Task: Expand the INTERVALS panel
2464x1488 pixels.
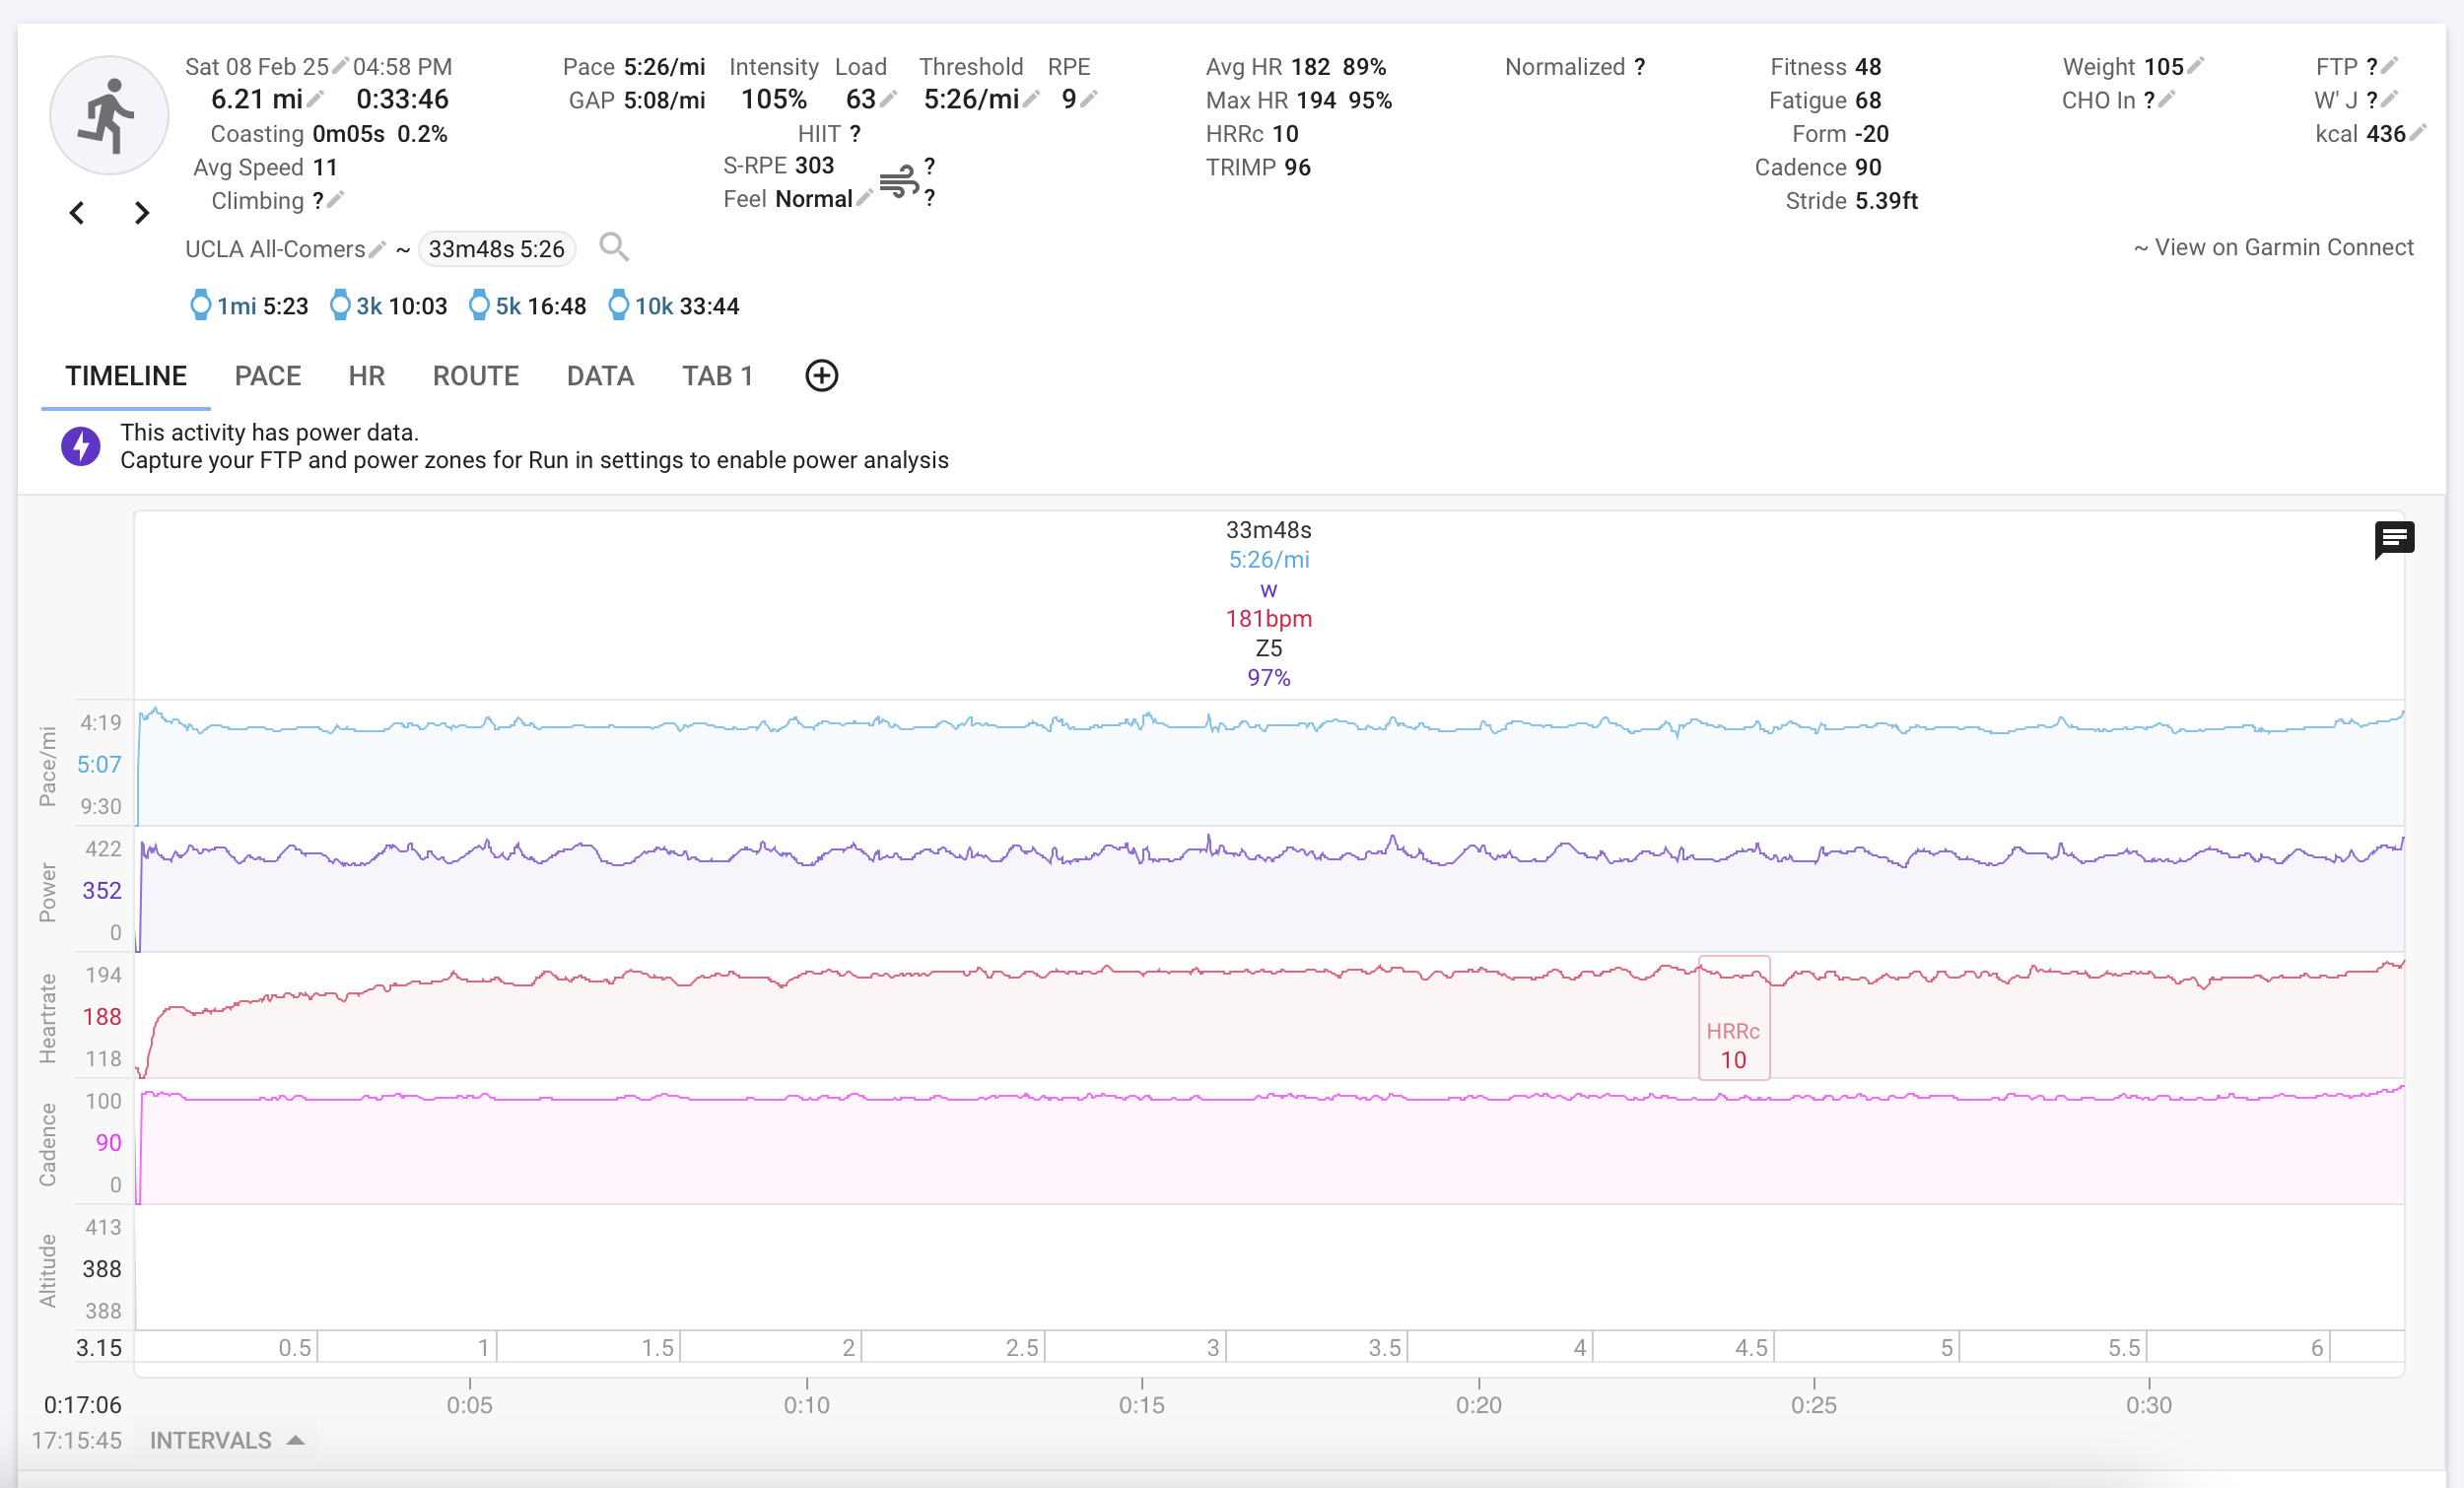Action: pos(226,1440)
